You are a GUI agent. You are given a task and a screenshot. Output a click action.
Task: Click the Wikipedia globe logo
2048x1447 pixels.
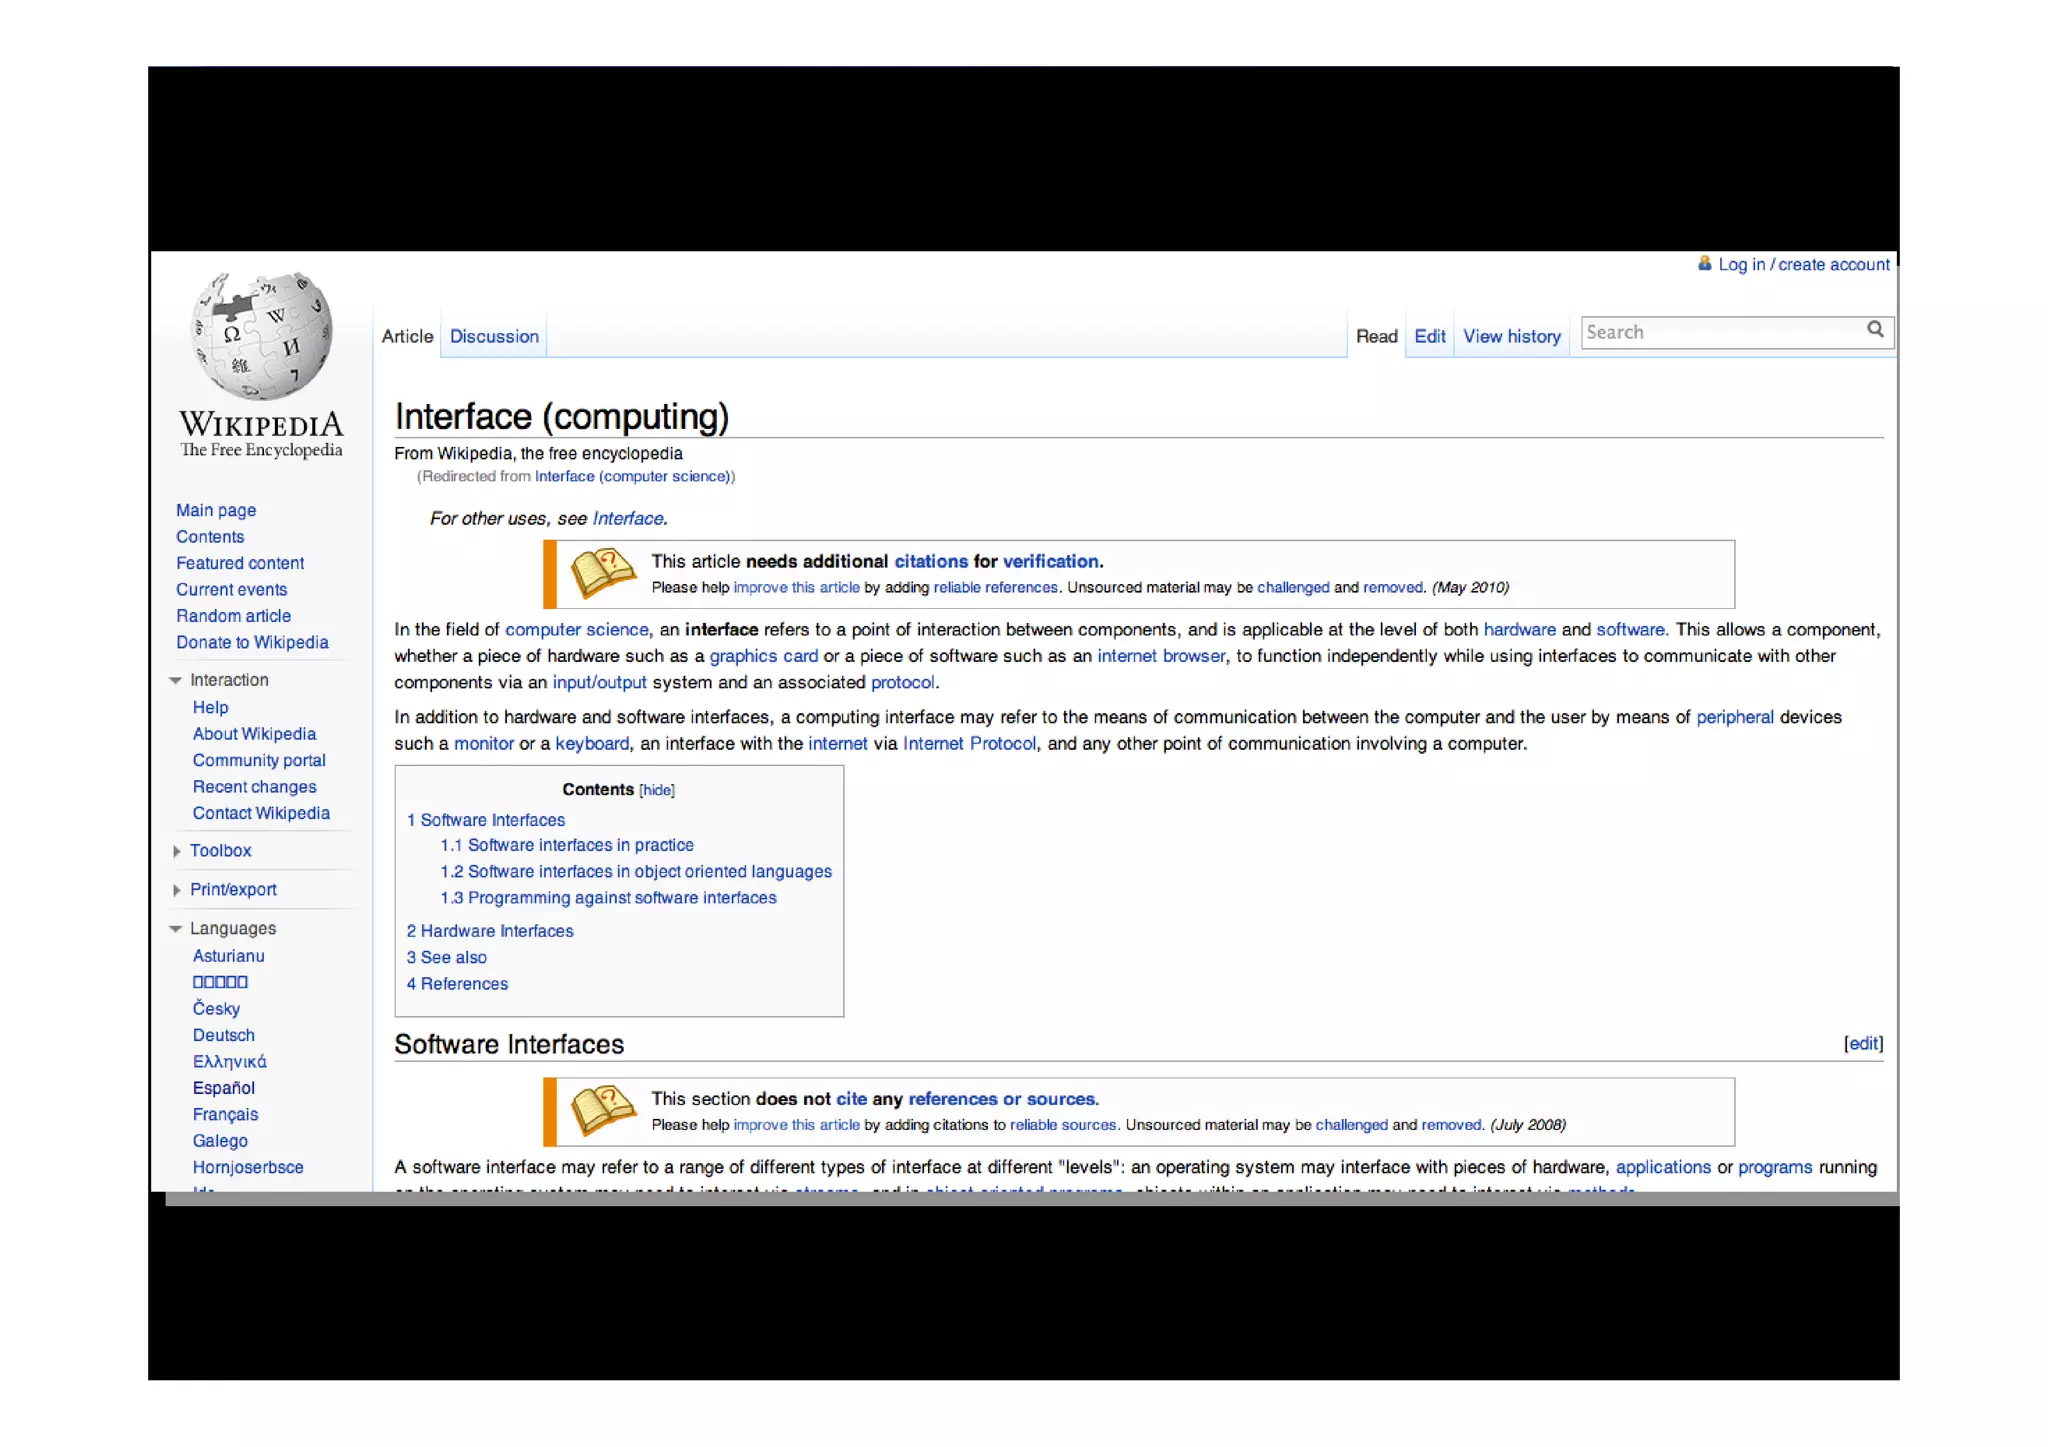point(262,336)
